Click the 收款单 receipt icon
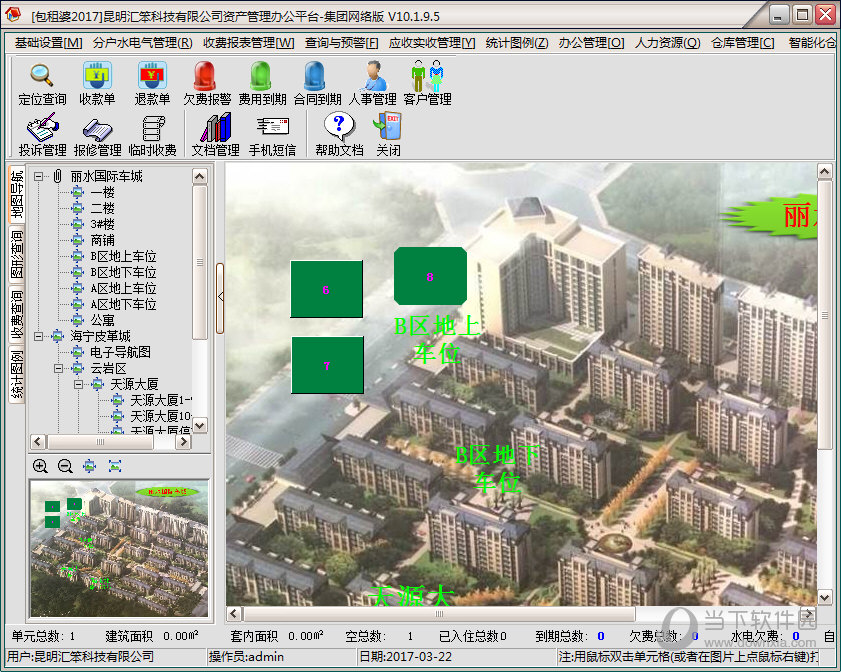Viewport: 841px width, 672px height. 97,81
